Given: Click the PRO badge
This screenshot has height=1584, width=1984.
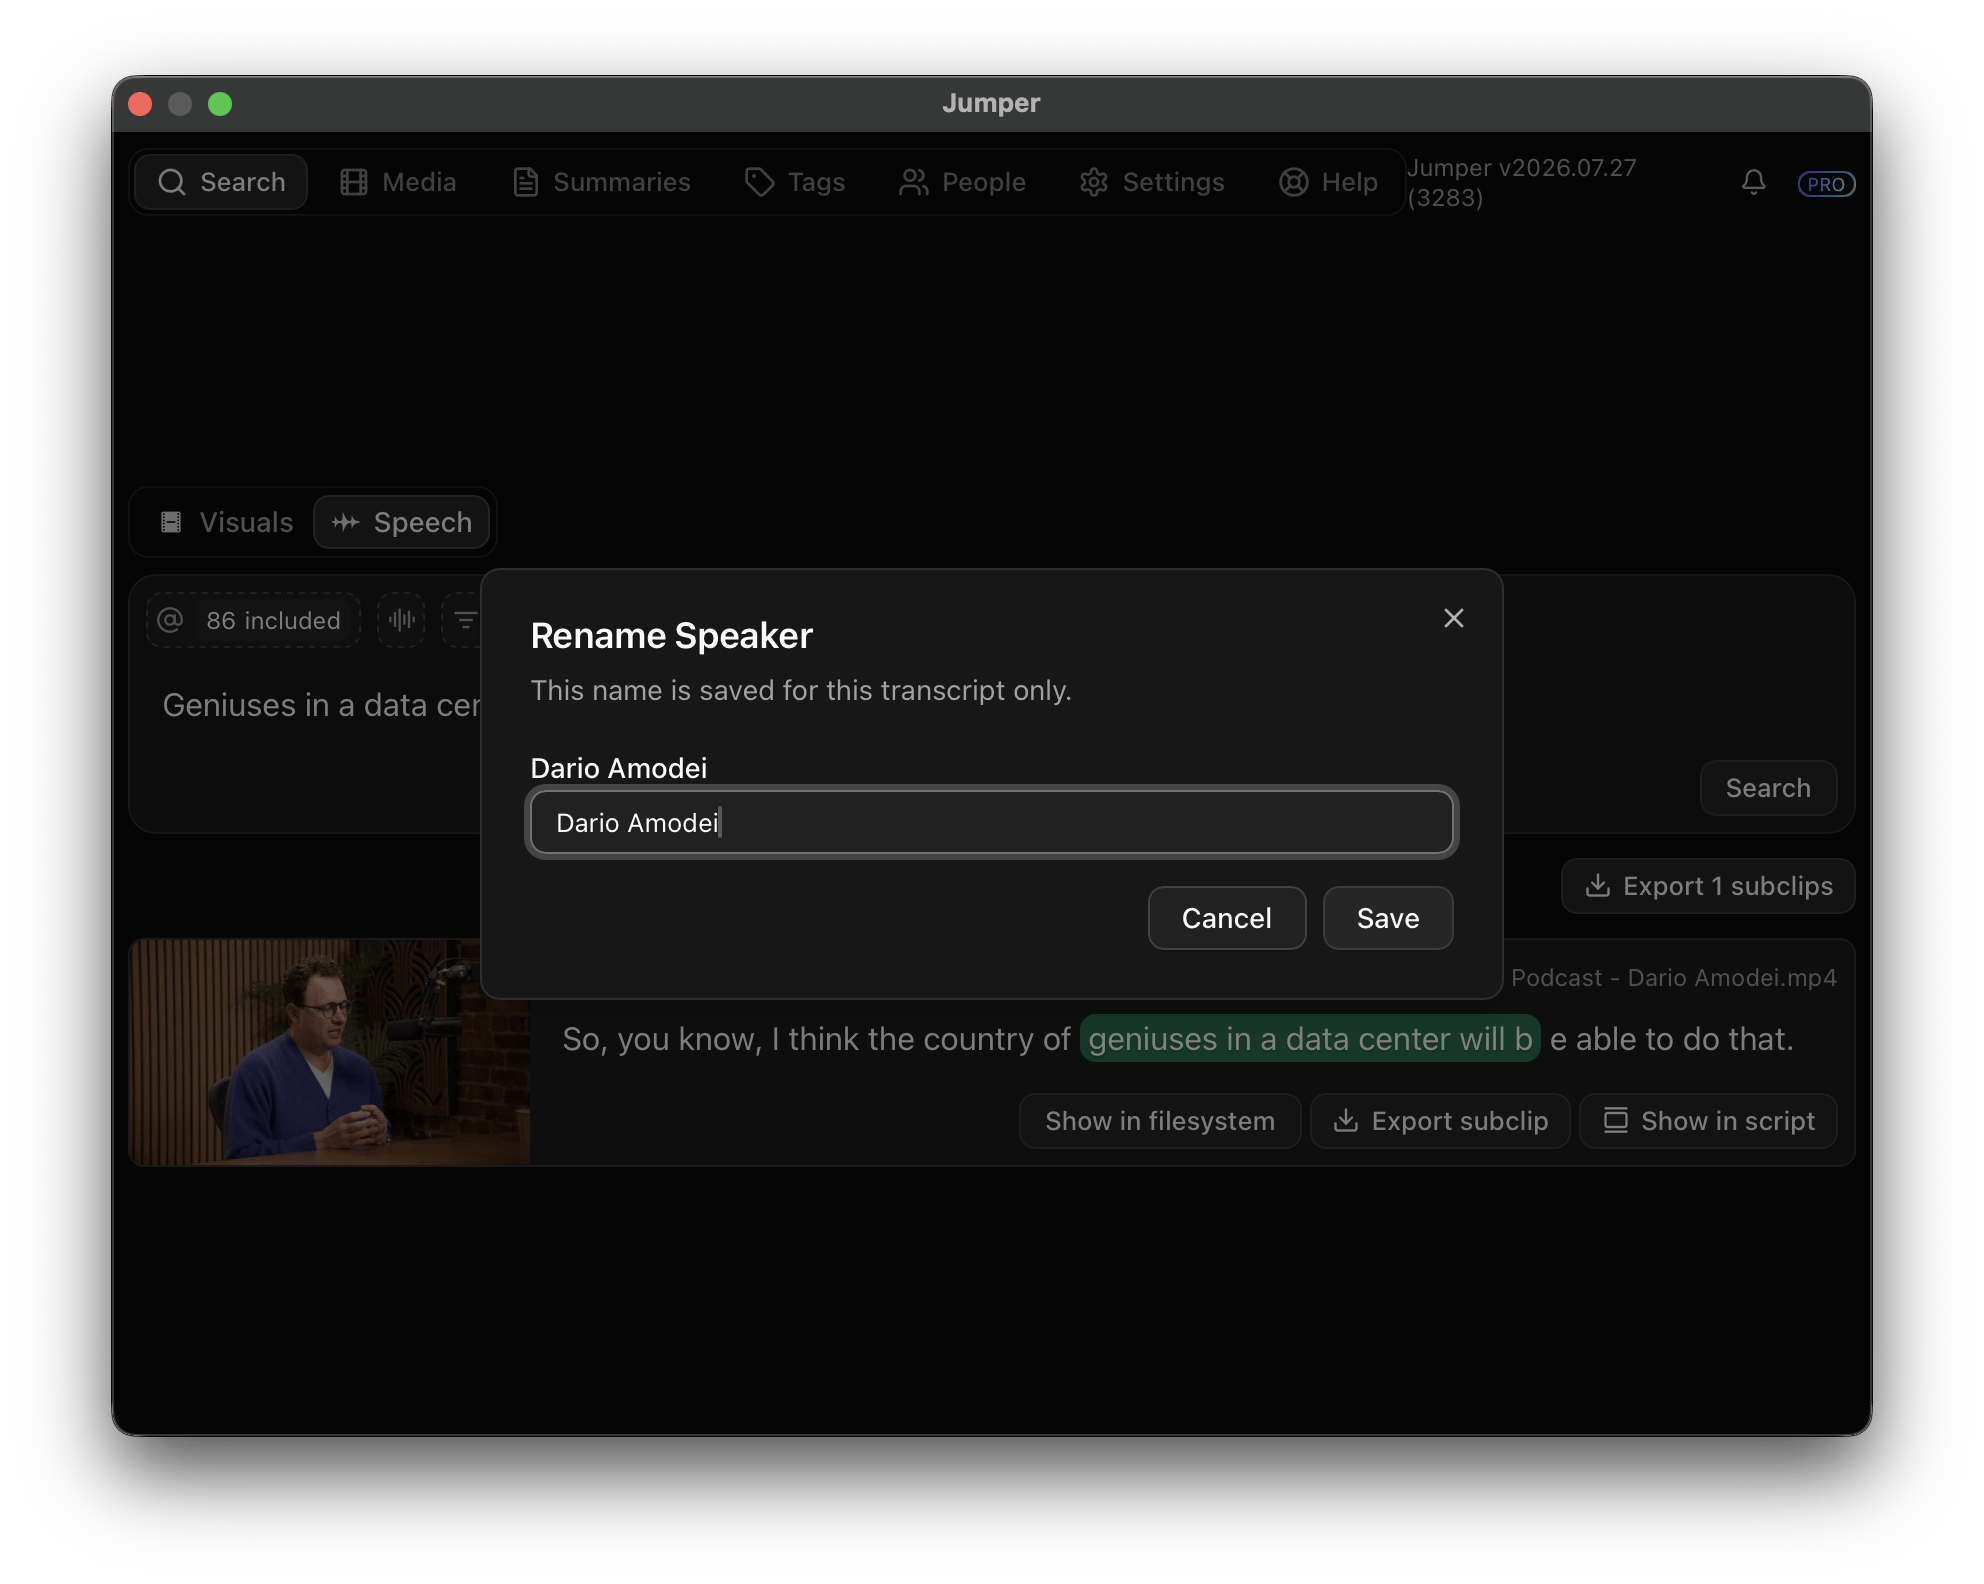Looking at the screenshot, I should 1826,184.
